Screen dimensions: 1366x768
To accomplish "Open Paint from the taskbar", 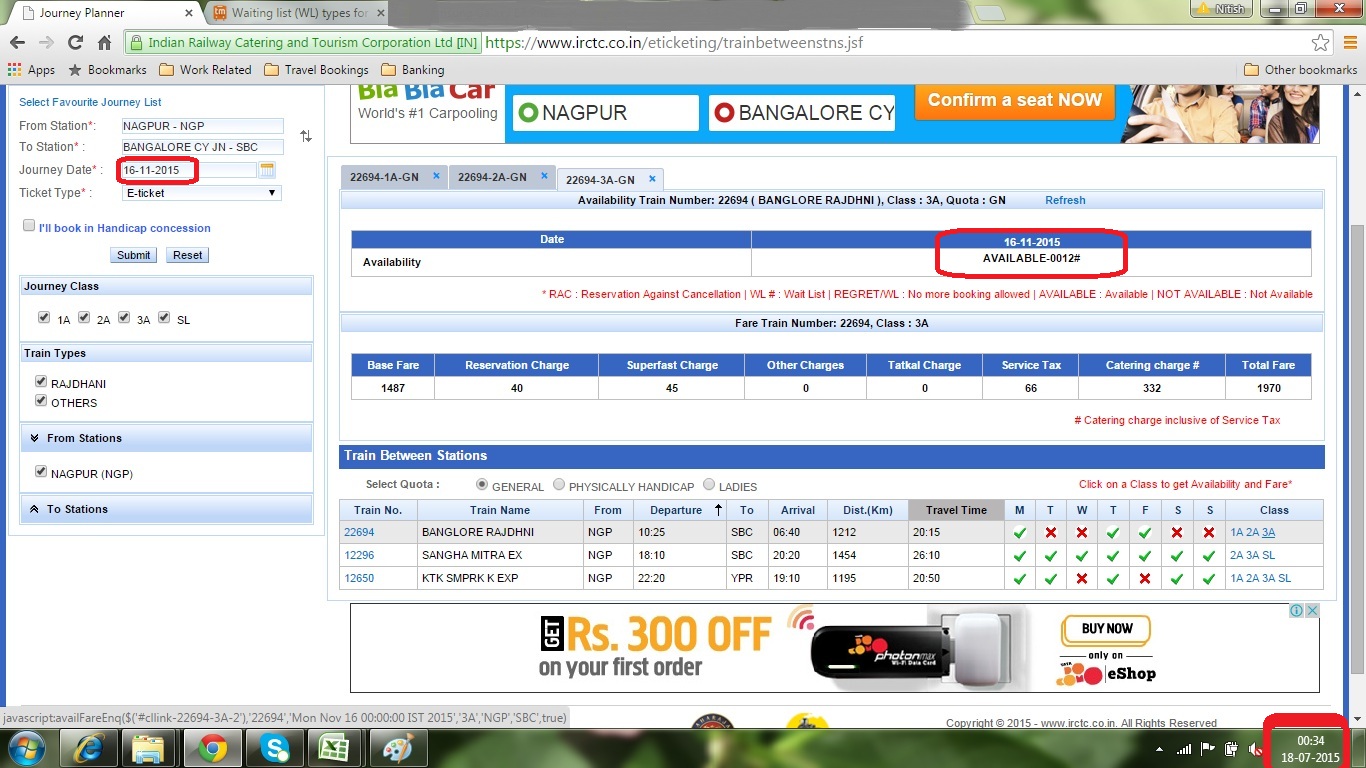I will (396, 748).
